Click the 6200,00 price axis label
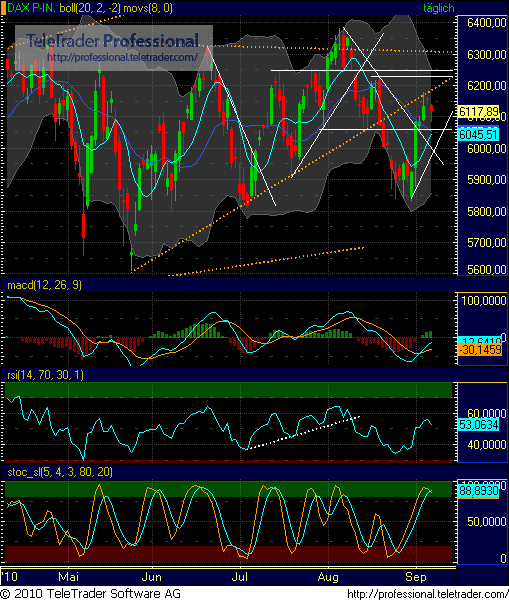 click(x=486, y=85)
